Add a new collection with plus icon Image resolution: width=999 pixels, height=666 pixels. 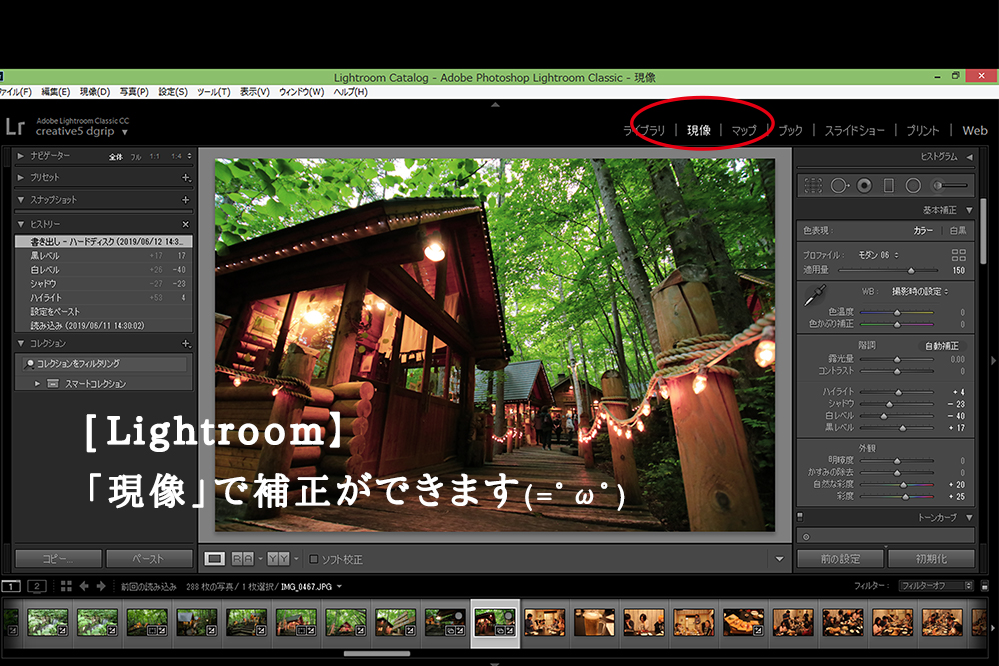(x=186, y=344)
